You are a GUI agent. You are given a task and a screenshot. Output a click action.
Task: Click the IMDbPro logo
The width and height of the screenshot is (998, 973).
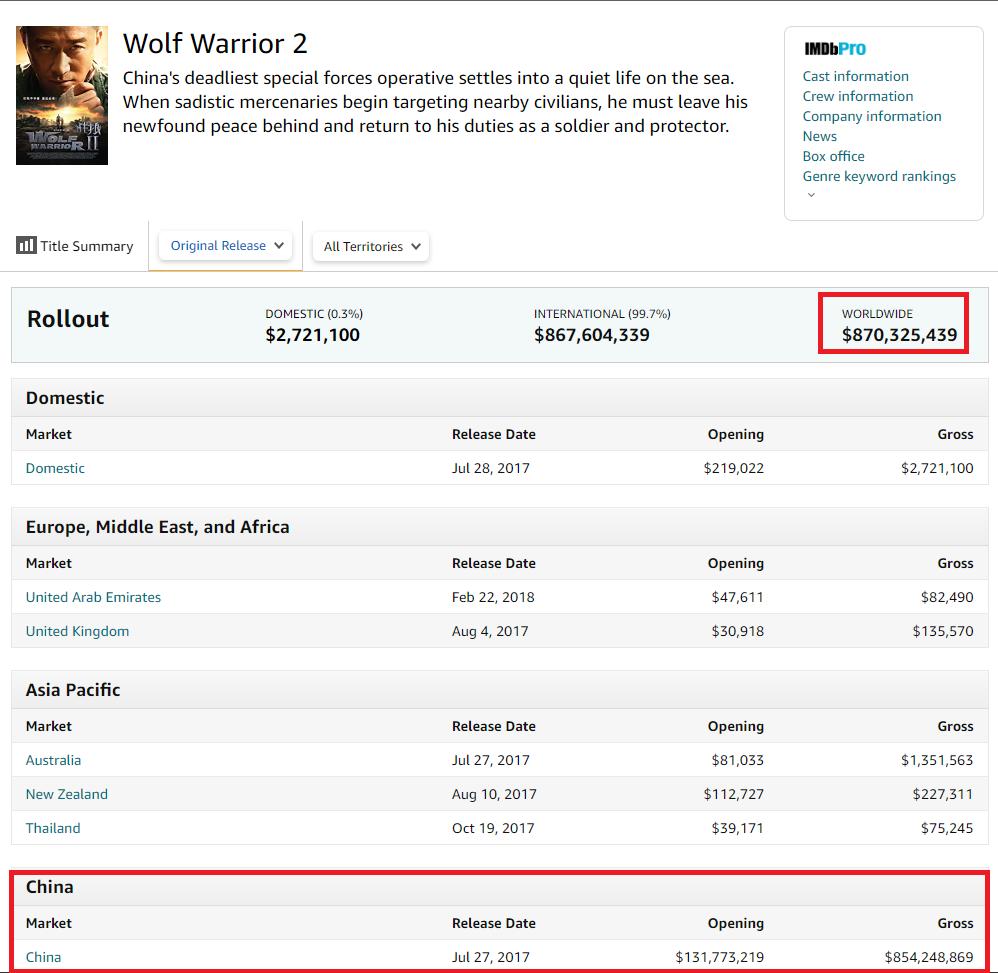(x=834, y=49)
